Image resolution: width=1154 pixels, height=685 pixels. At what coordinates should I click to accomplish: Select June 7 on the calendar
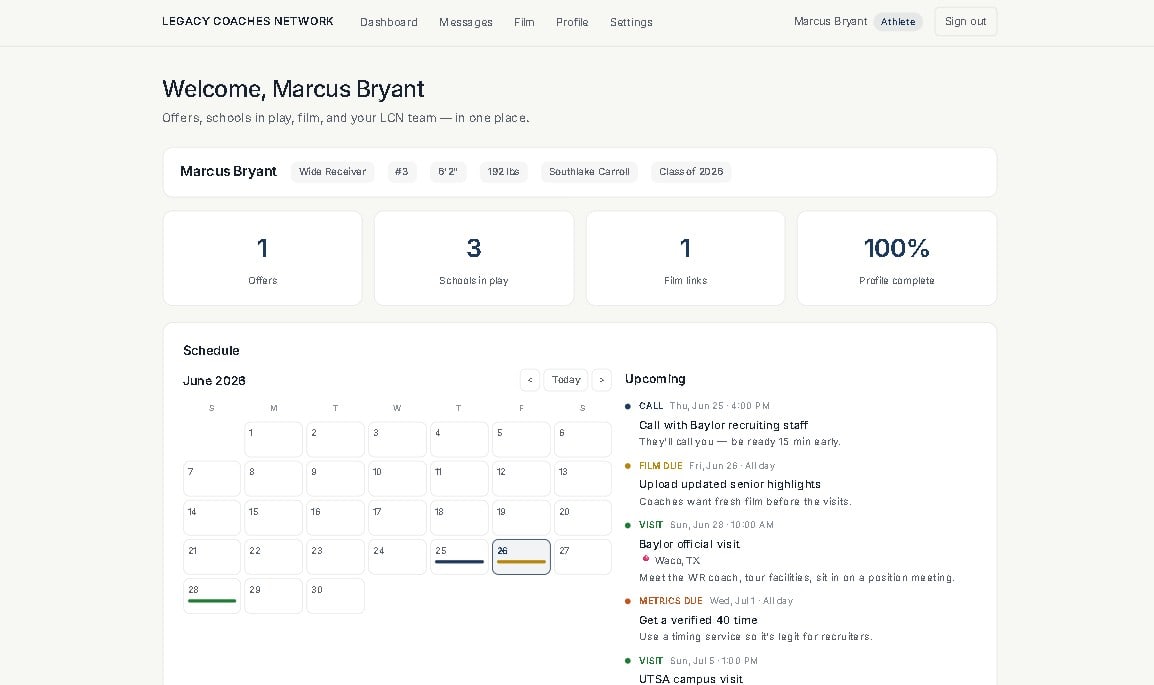(212, 478)
